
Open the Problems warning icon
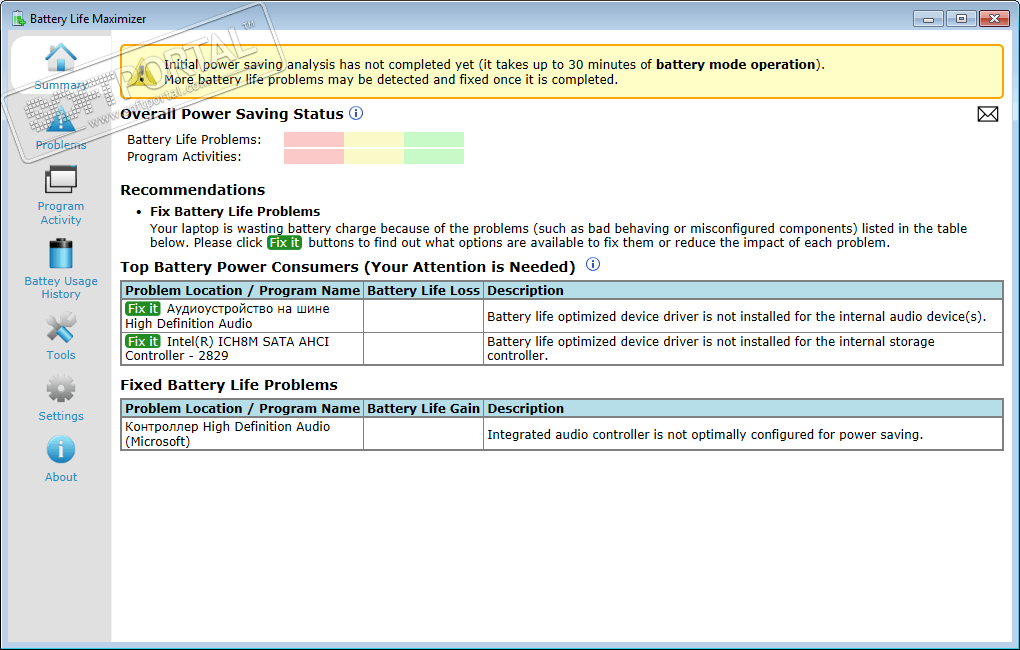click(x=60, y=118)
